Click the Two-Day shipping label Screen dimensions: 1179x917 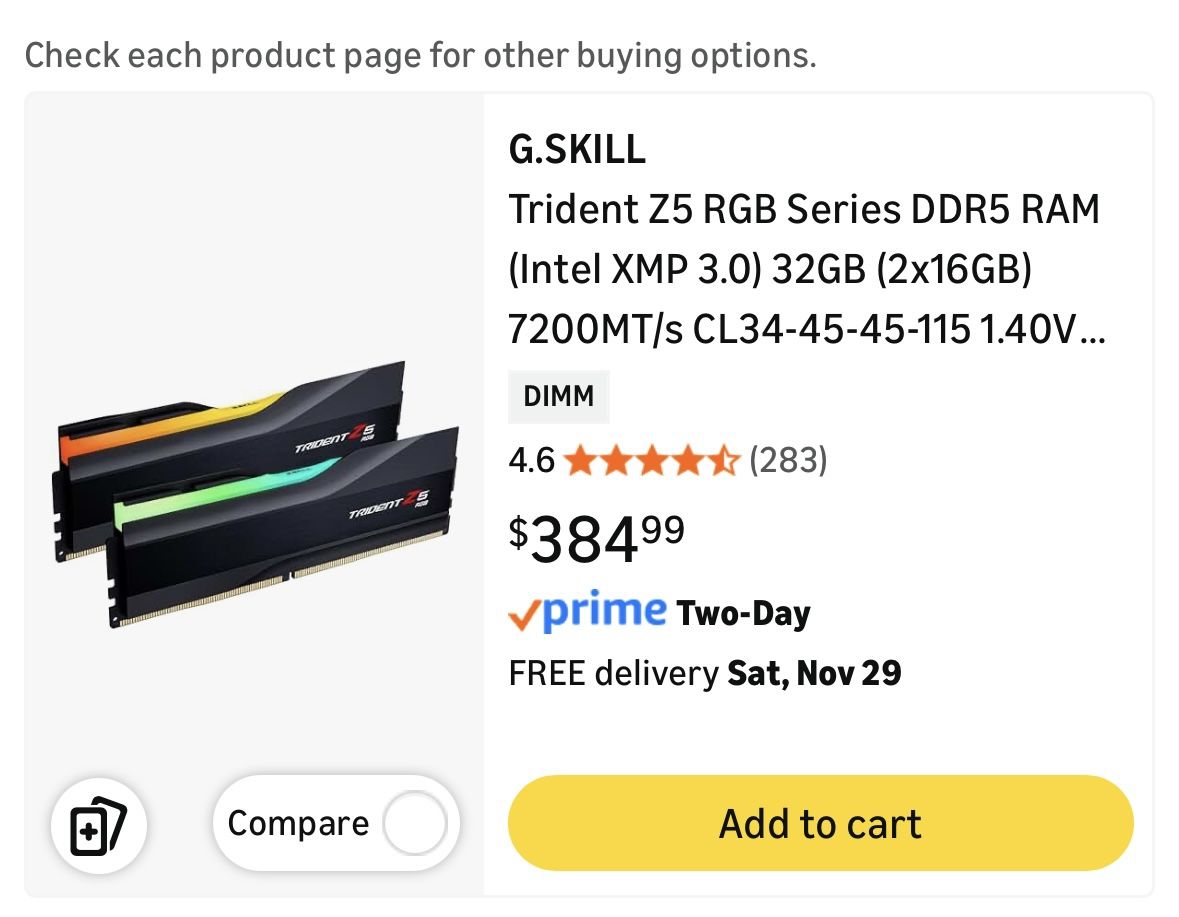tap(744, 613)
